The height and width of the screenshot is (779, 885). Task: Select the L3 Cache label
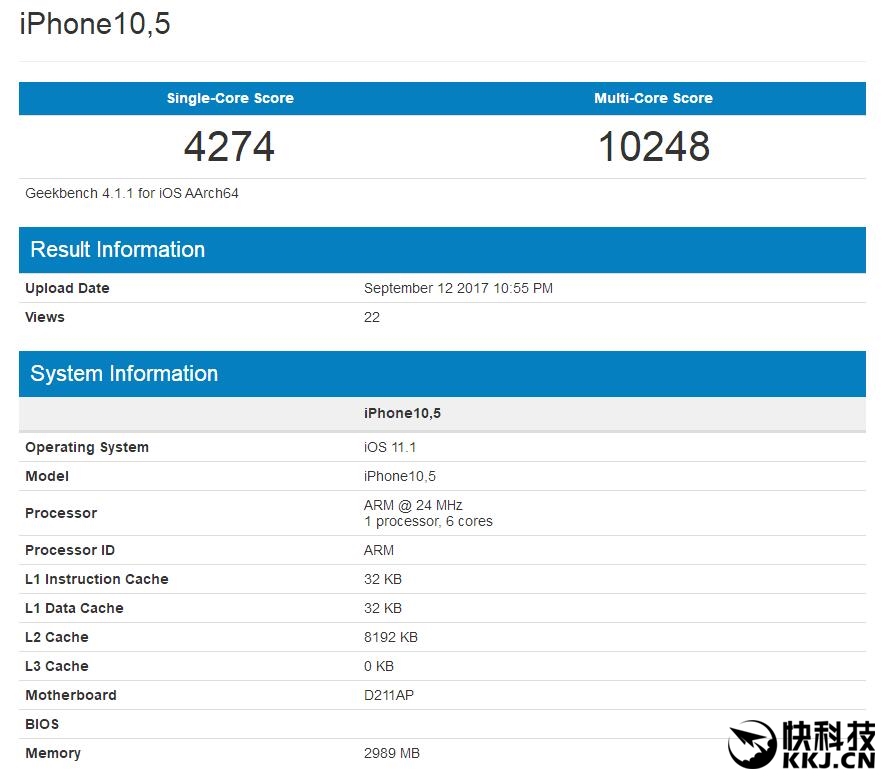[x=56, y=666]
